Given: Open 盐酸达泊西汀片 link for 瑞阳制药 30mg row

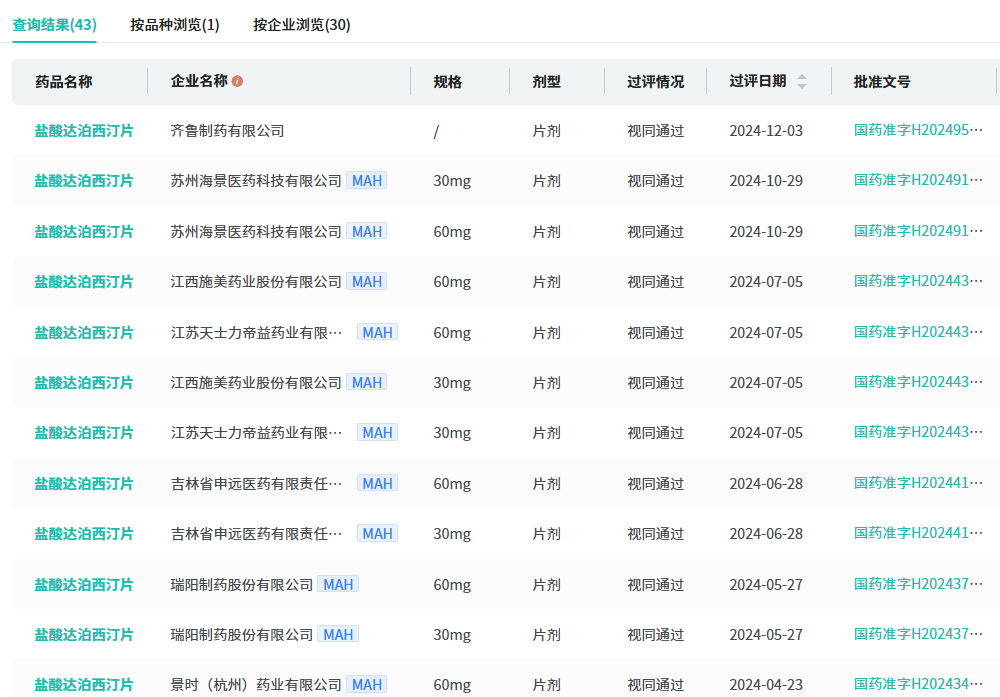Looking at the screenshot, I should pos(84,635).
